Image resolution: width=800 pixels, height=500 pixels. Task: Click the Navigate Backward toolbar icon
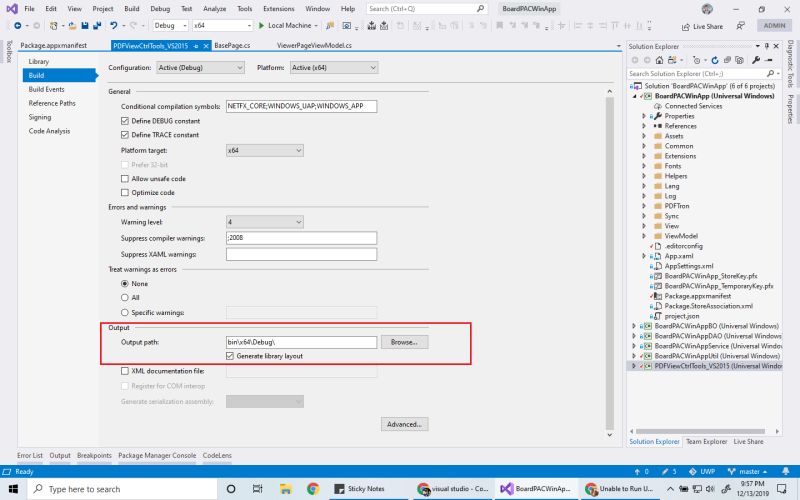point(18,26)
